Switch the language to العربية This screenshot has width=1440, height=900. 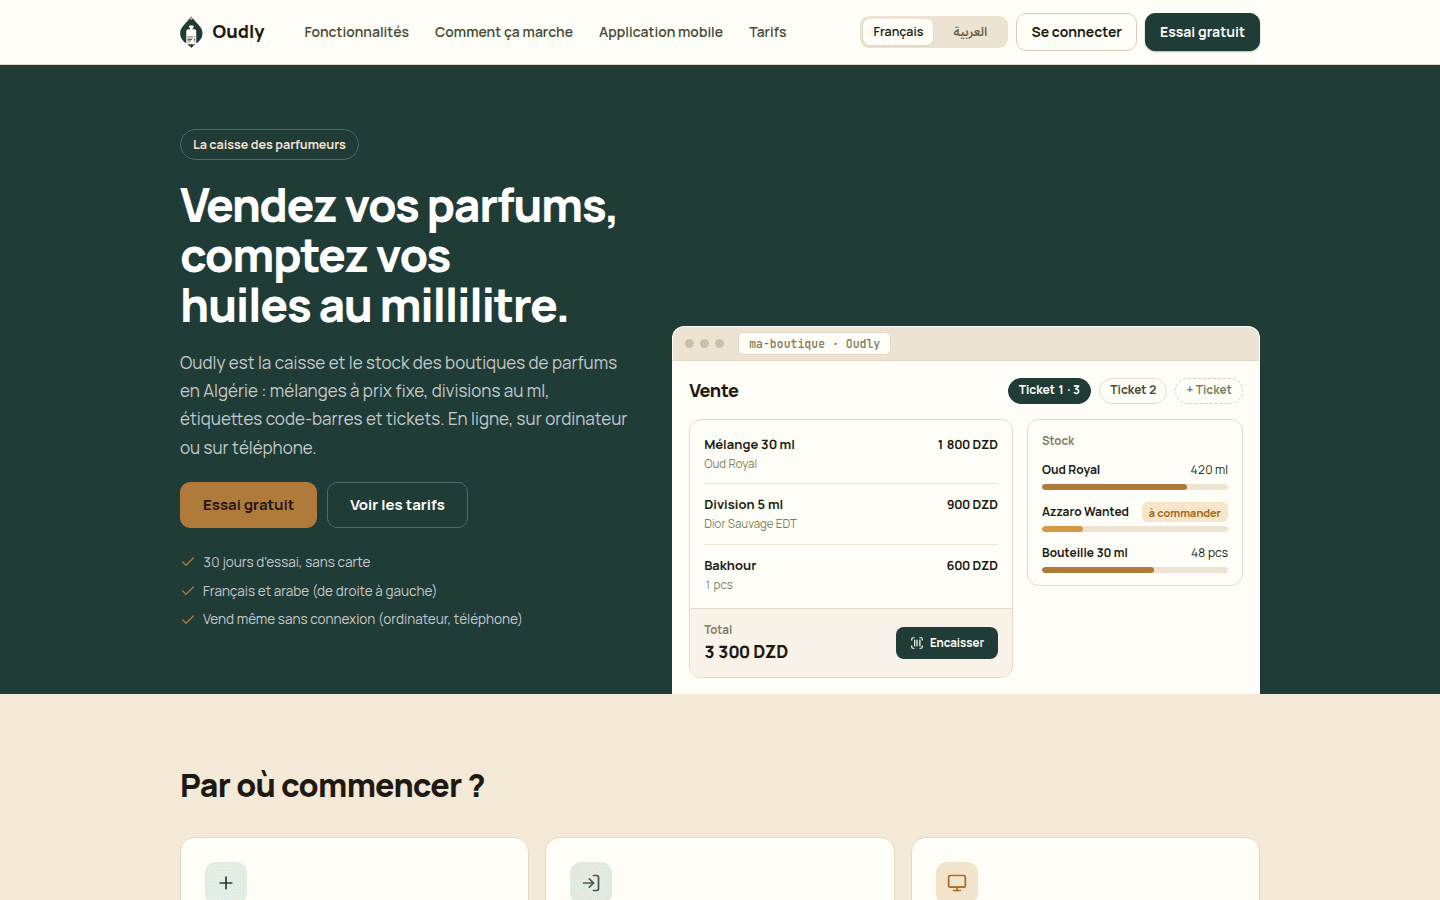tap(970, 32)
